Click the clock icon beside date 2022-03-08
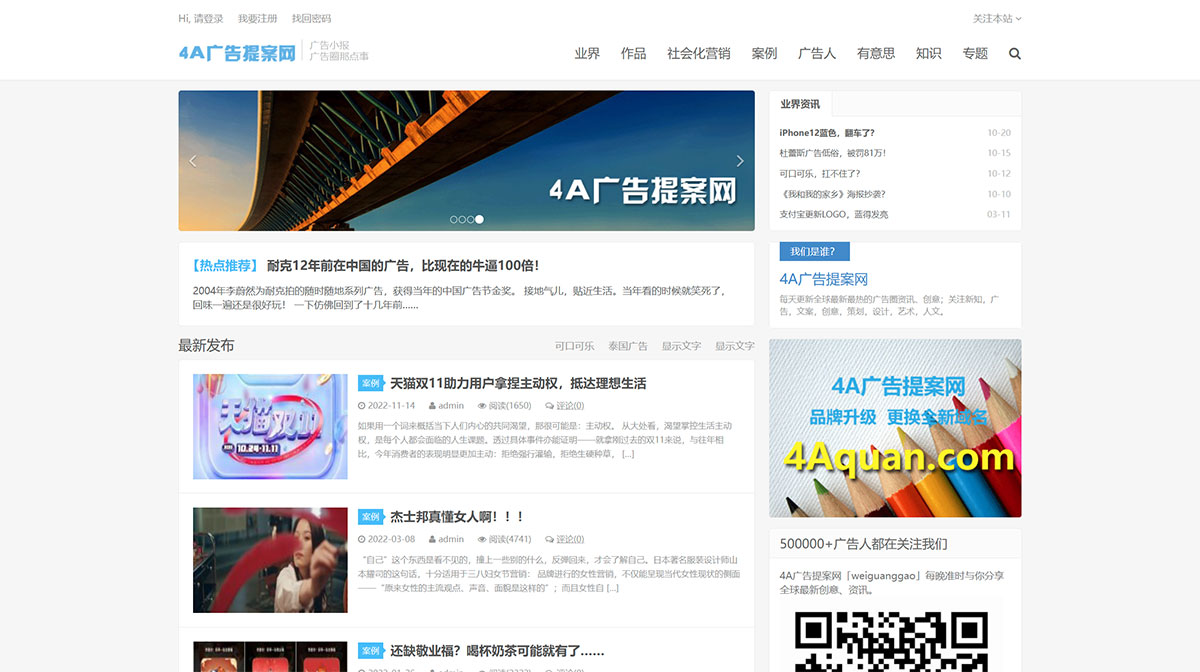Image resolution: width=1200 pixels, height=672 pixels. coord(361,538)
